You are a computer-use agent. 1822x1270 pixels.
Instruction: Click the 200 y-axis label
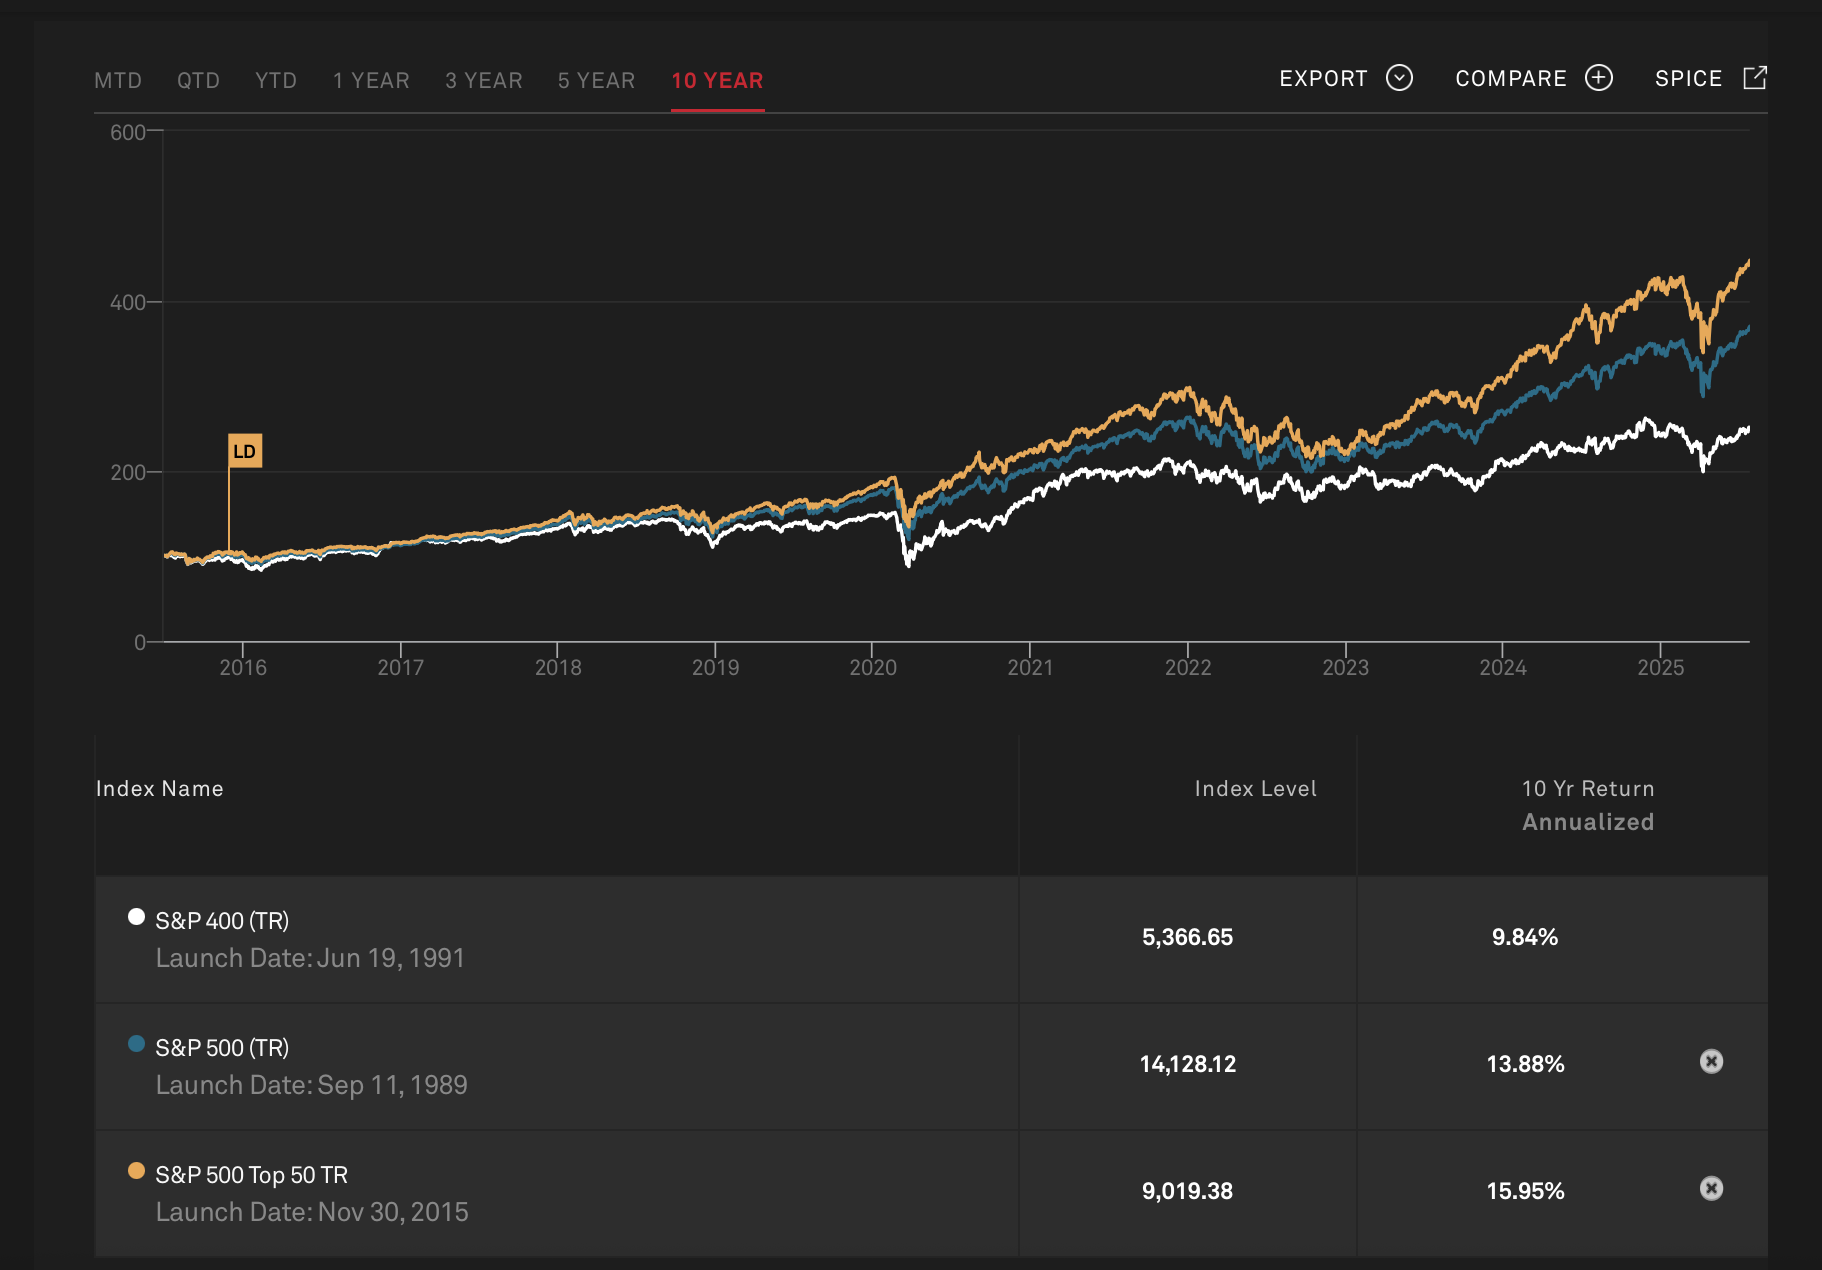(x=127, y=473)
